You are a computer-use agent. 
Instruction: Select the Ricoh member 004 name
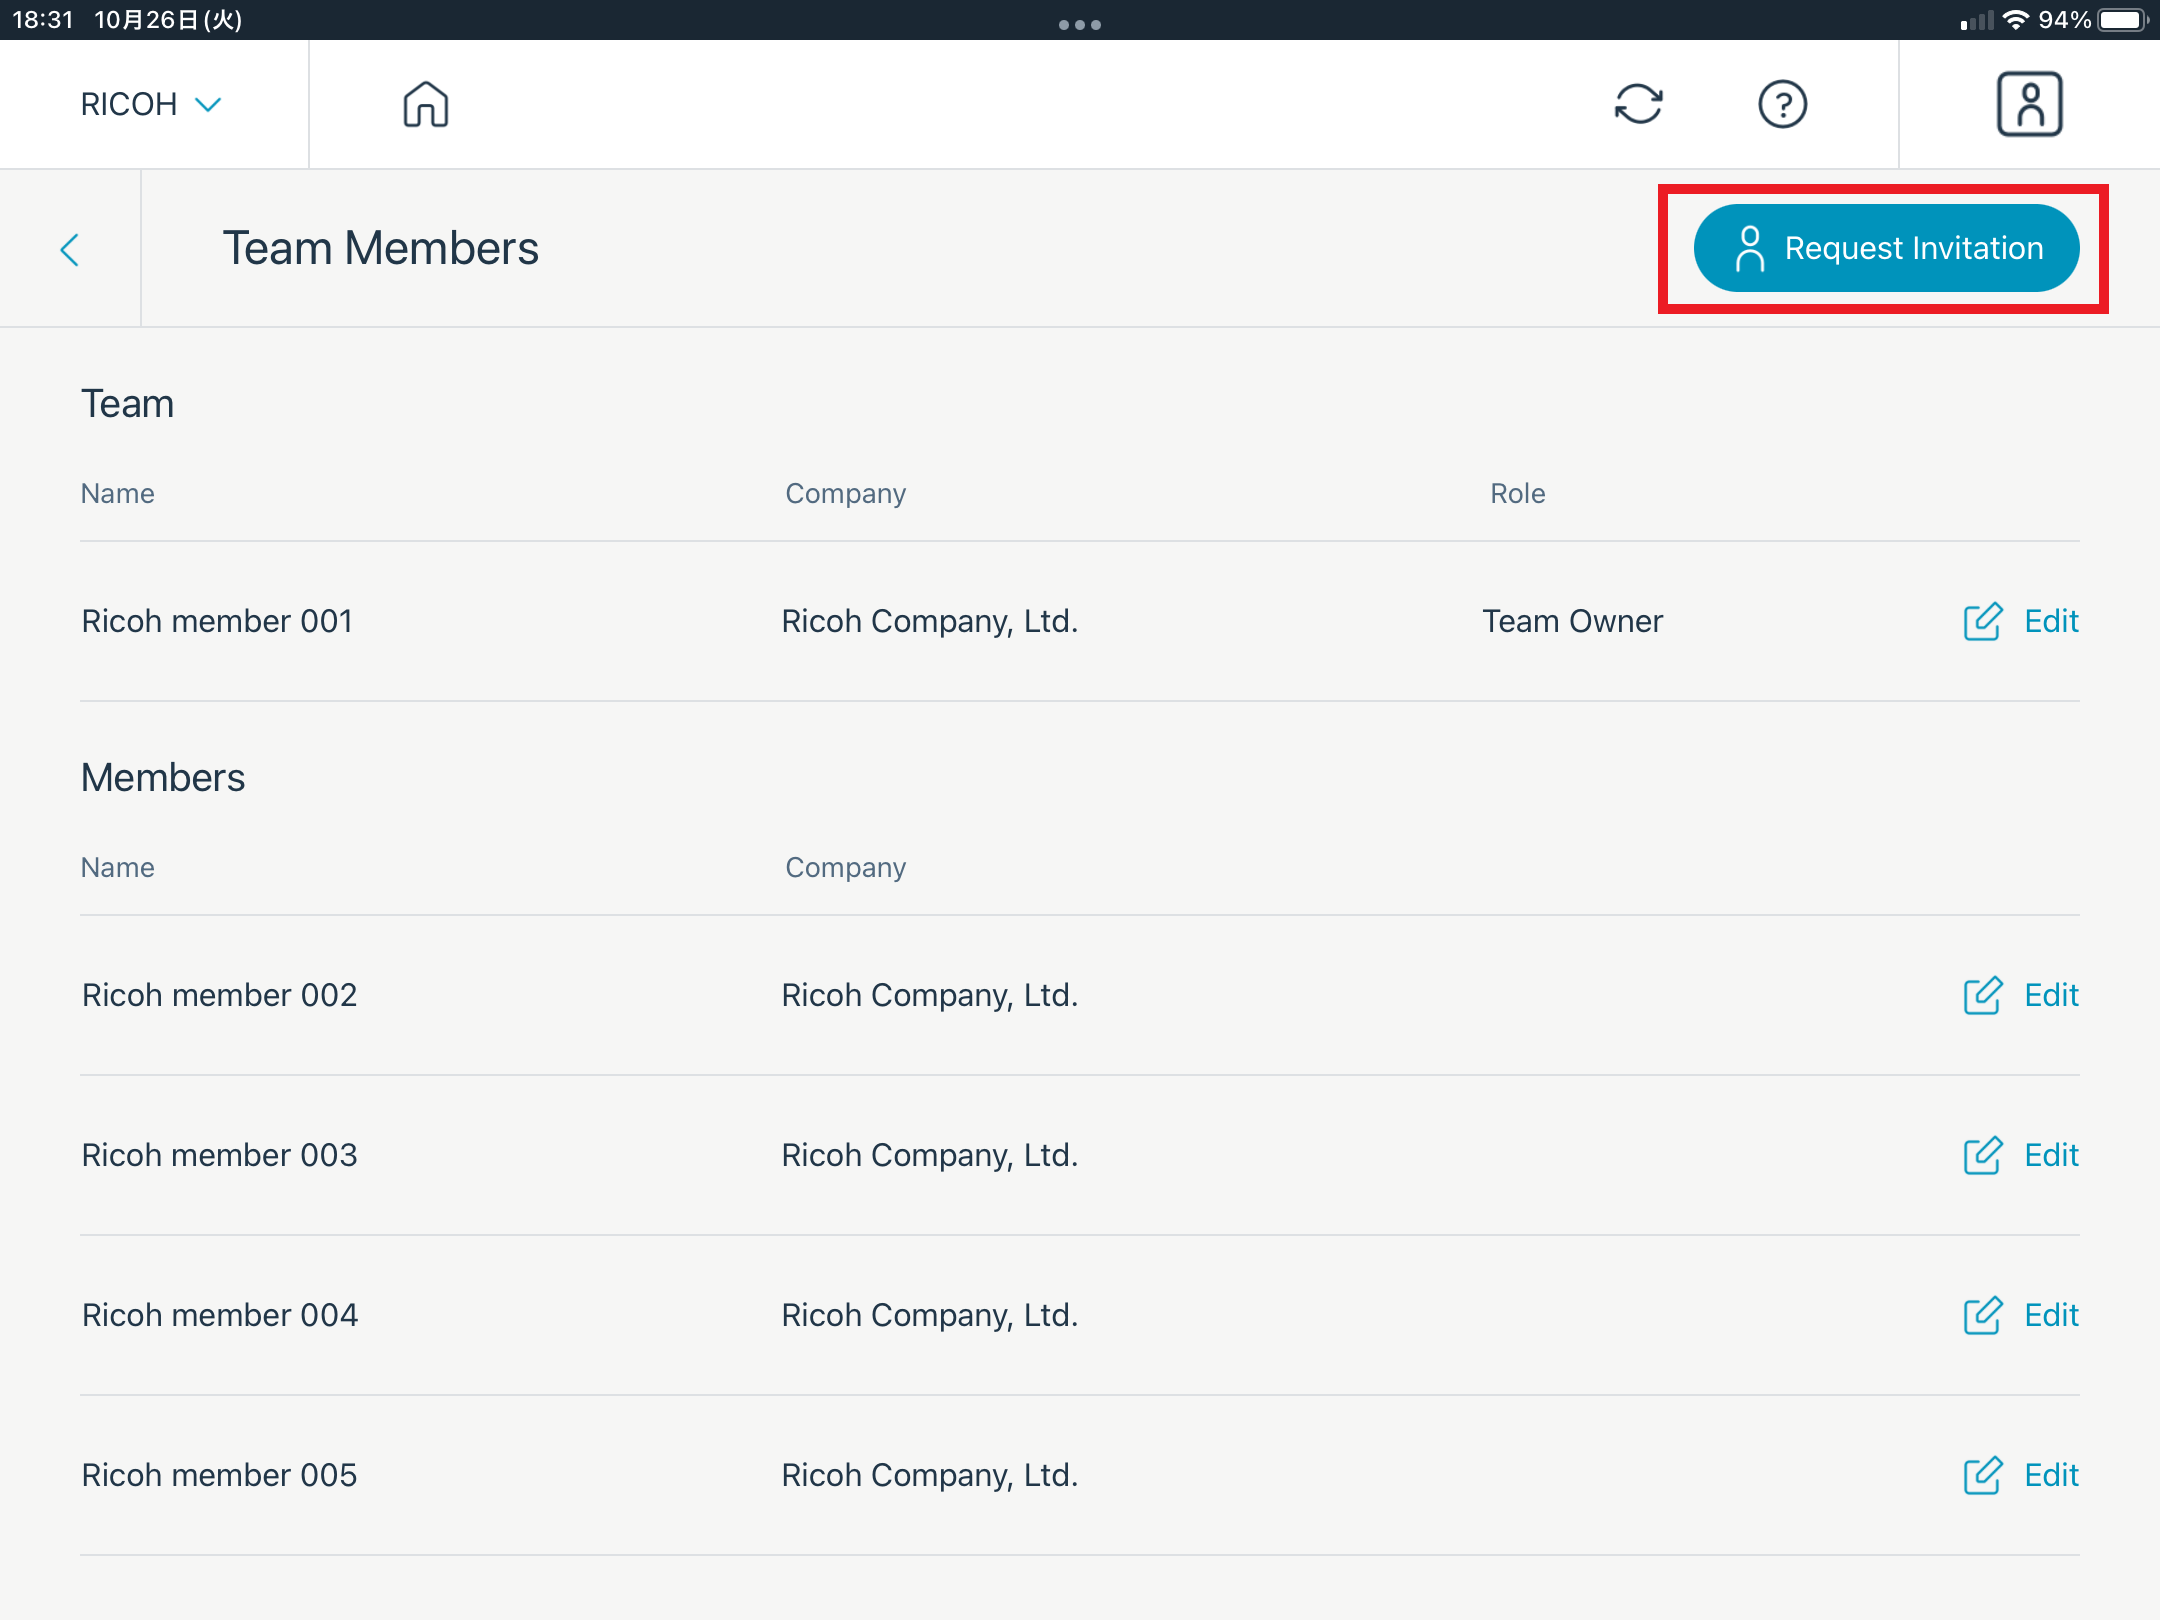(219, 1315)
